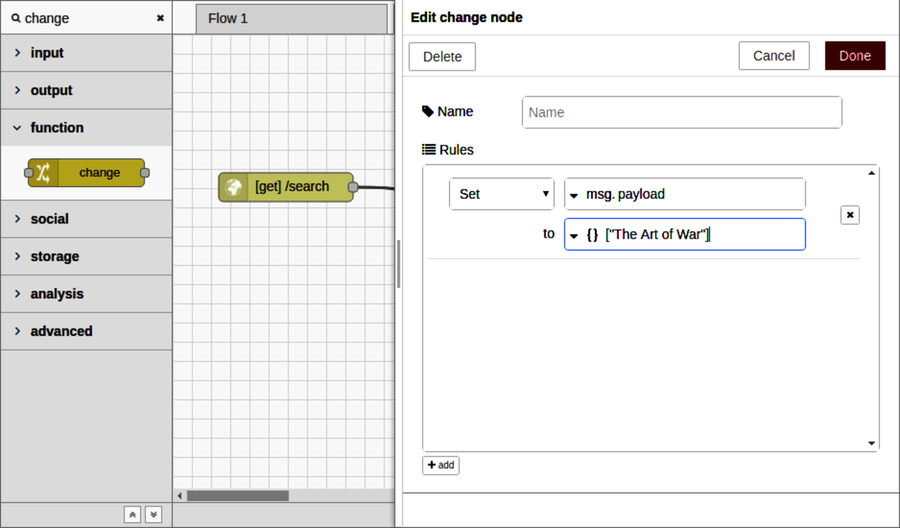Expand the advanced palette category
The image size is (900, 528).
pyautogui.click(x=86, y=331)
